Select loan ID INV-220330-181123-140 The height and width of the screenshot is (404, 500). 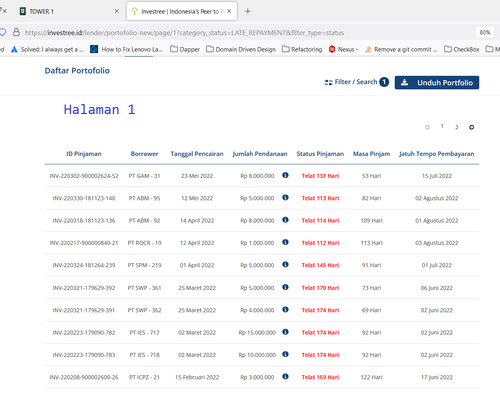(x=84, y=198)
